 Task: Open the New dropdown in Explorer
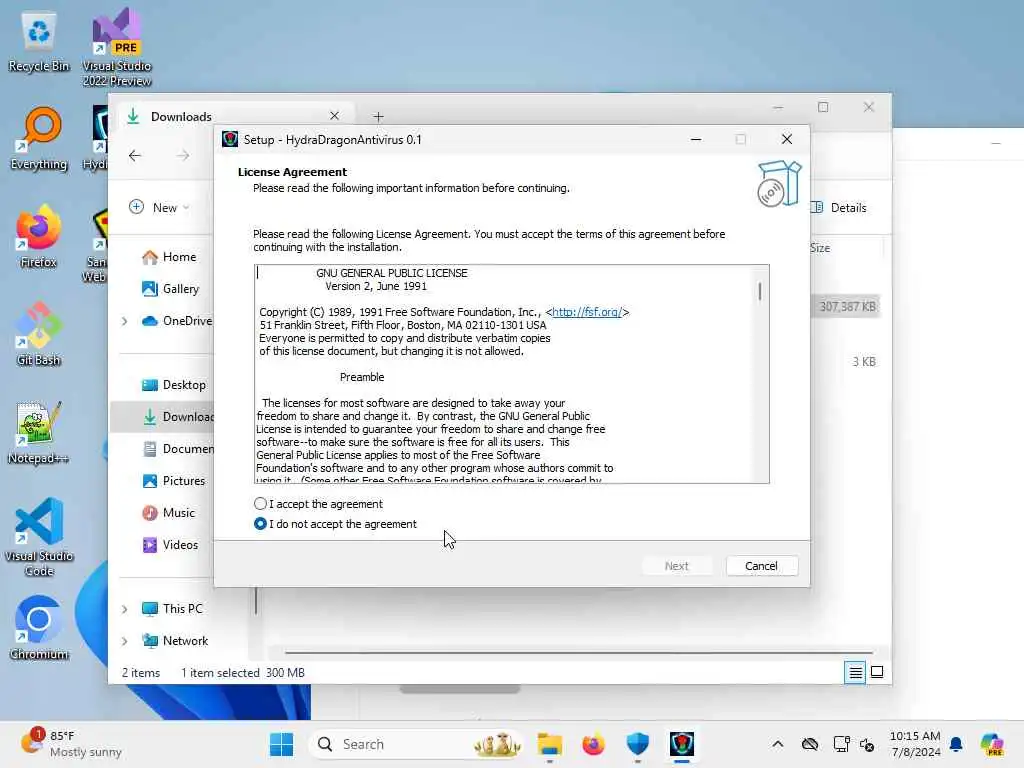(x=159, y=207)
